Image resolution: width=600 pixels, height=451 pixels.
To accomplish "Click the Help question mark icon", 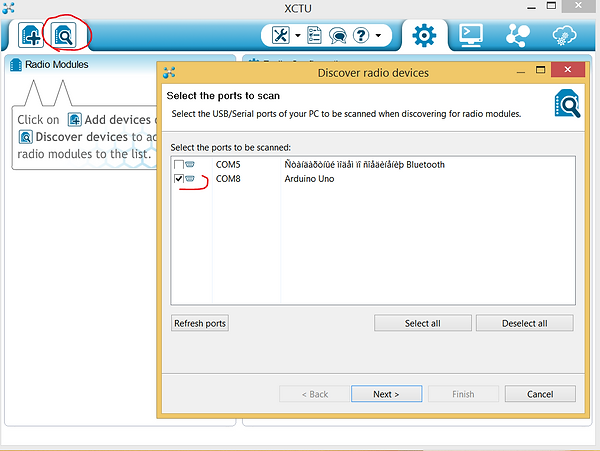I will 361,36.
